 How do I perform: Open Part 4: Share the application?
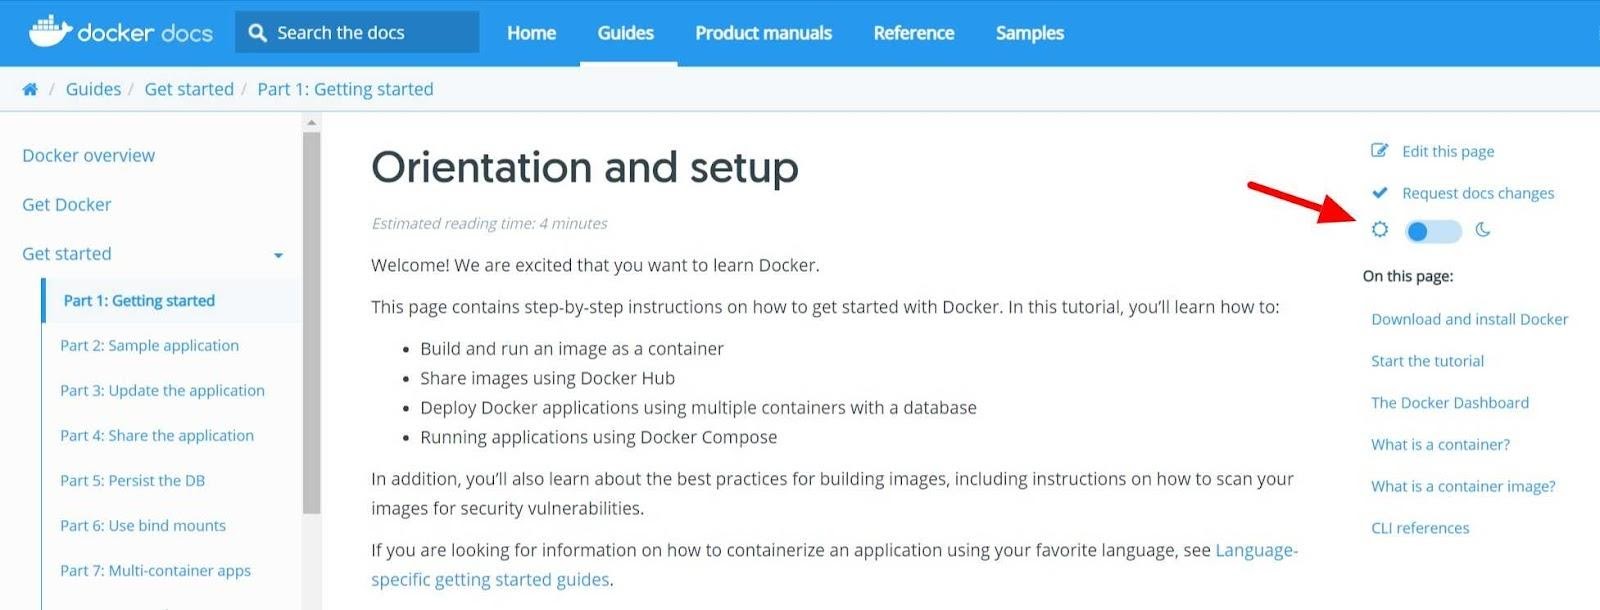[157, 435]
